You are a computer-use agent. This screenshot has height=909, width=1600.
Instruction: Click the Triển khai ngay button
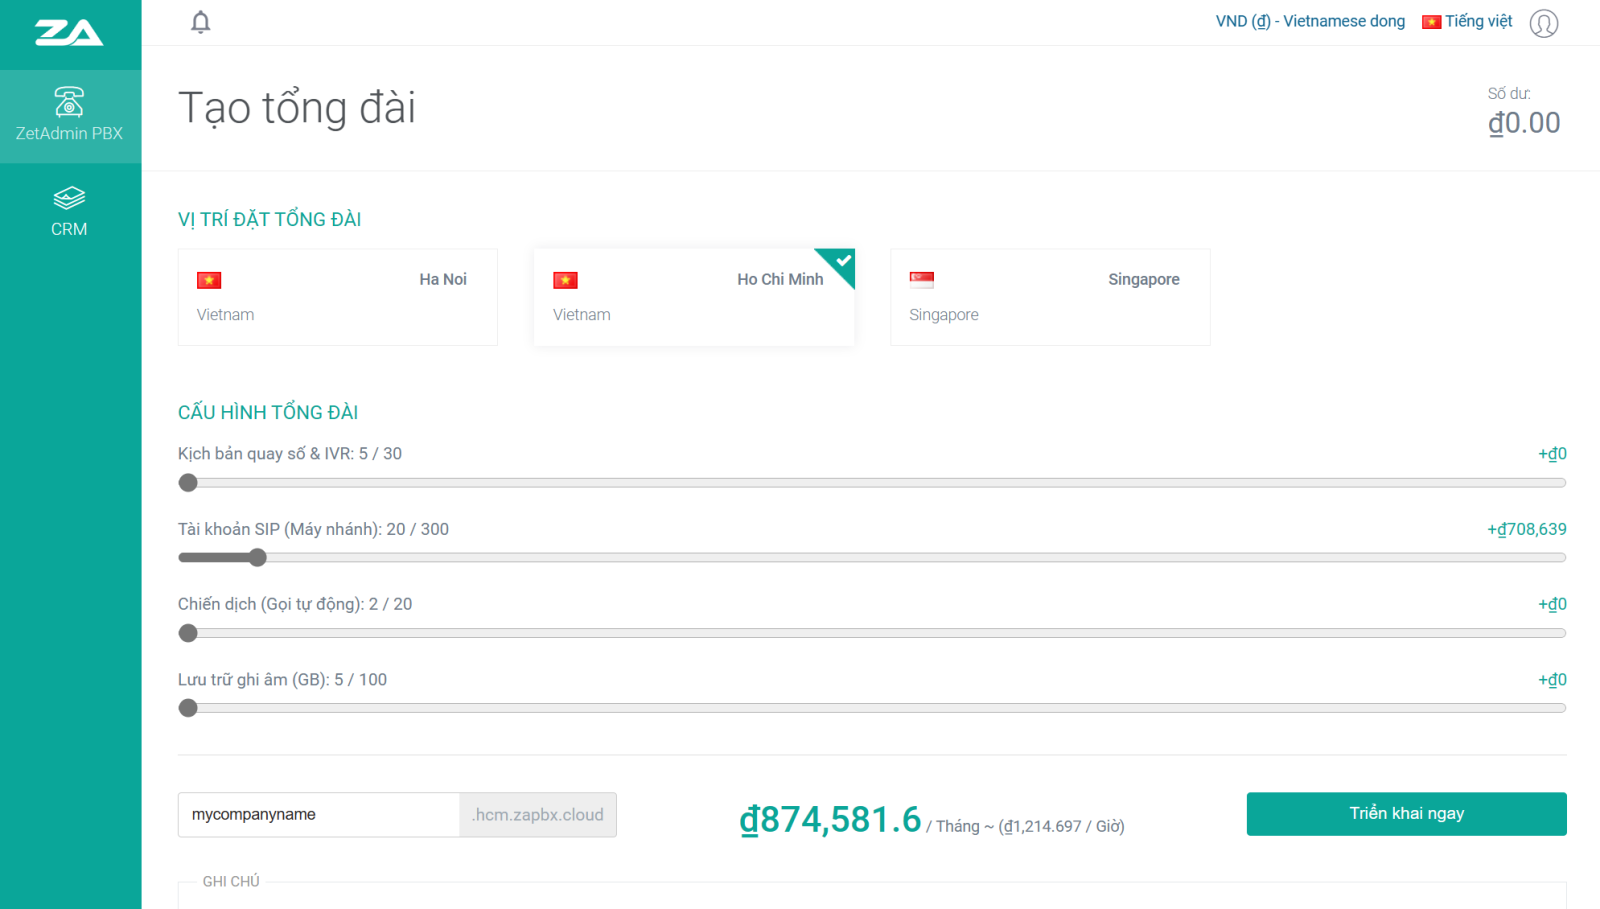[x=1406, y=813]
